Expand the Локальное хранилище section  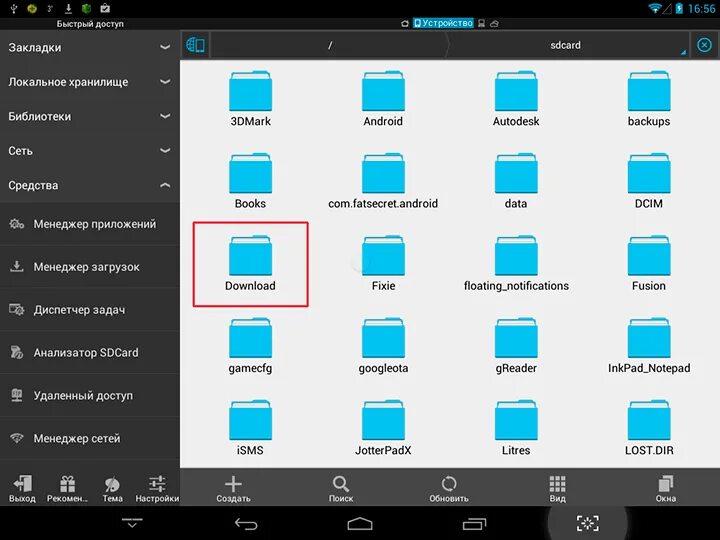90,82
